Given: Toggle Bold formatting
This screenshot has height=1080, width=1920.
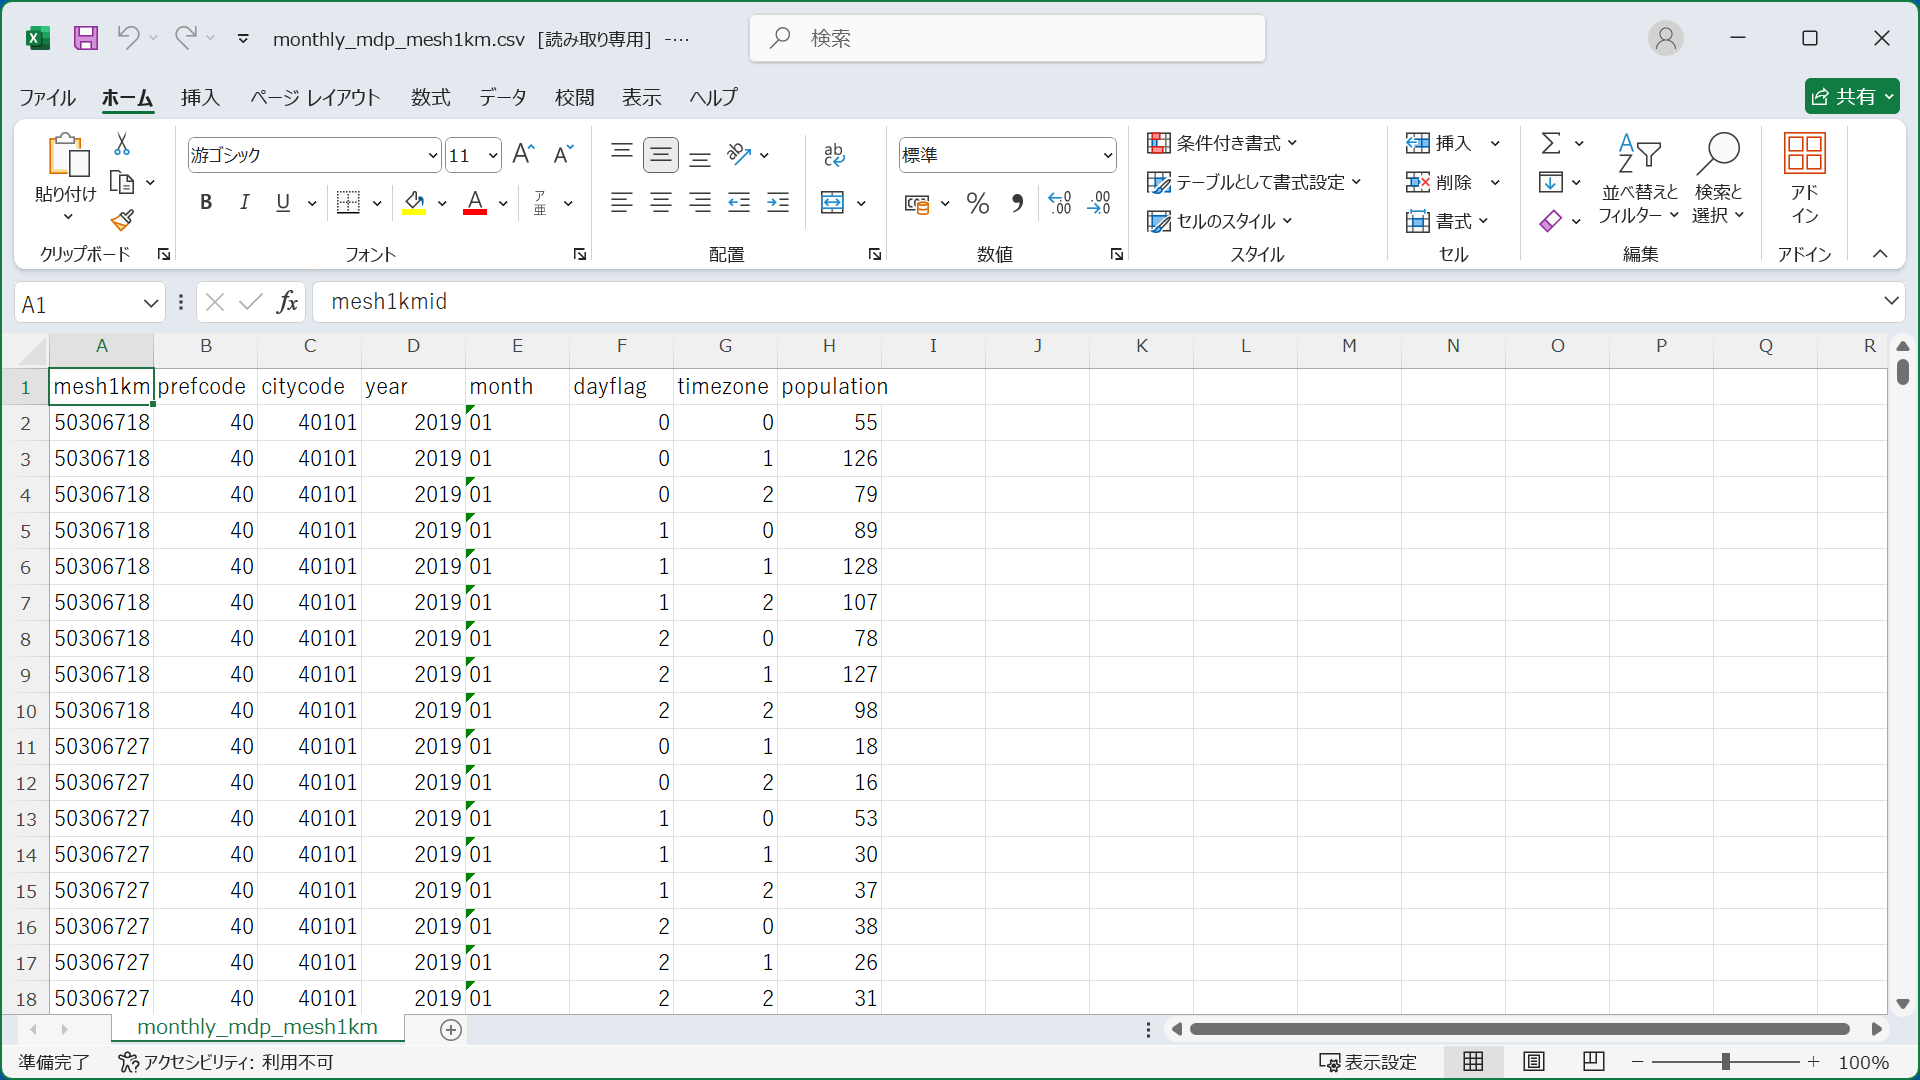Looking at the screenshot, I should pyautogui.click(x=206, y=203).
